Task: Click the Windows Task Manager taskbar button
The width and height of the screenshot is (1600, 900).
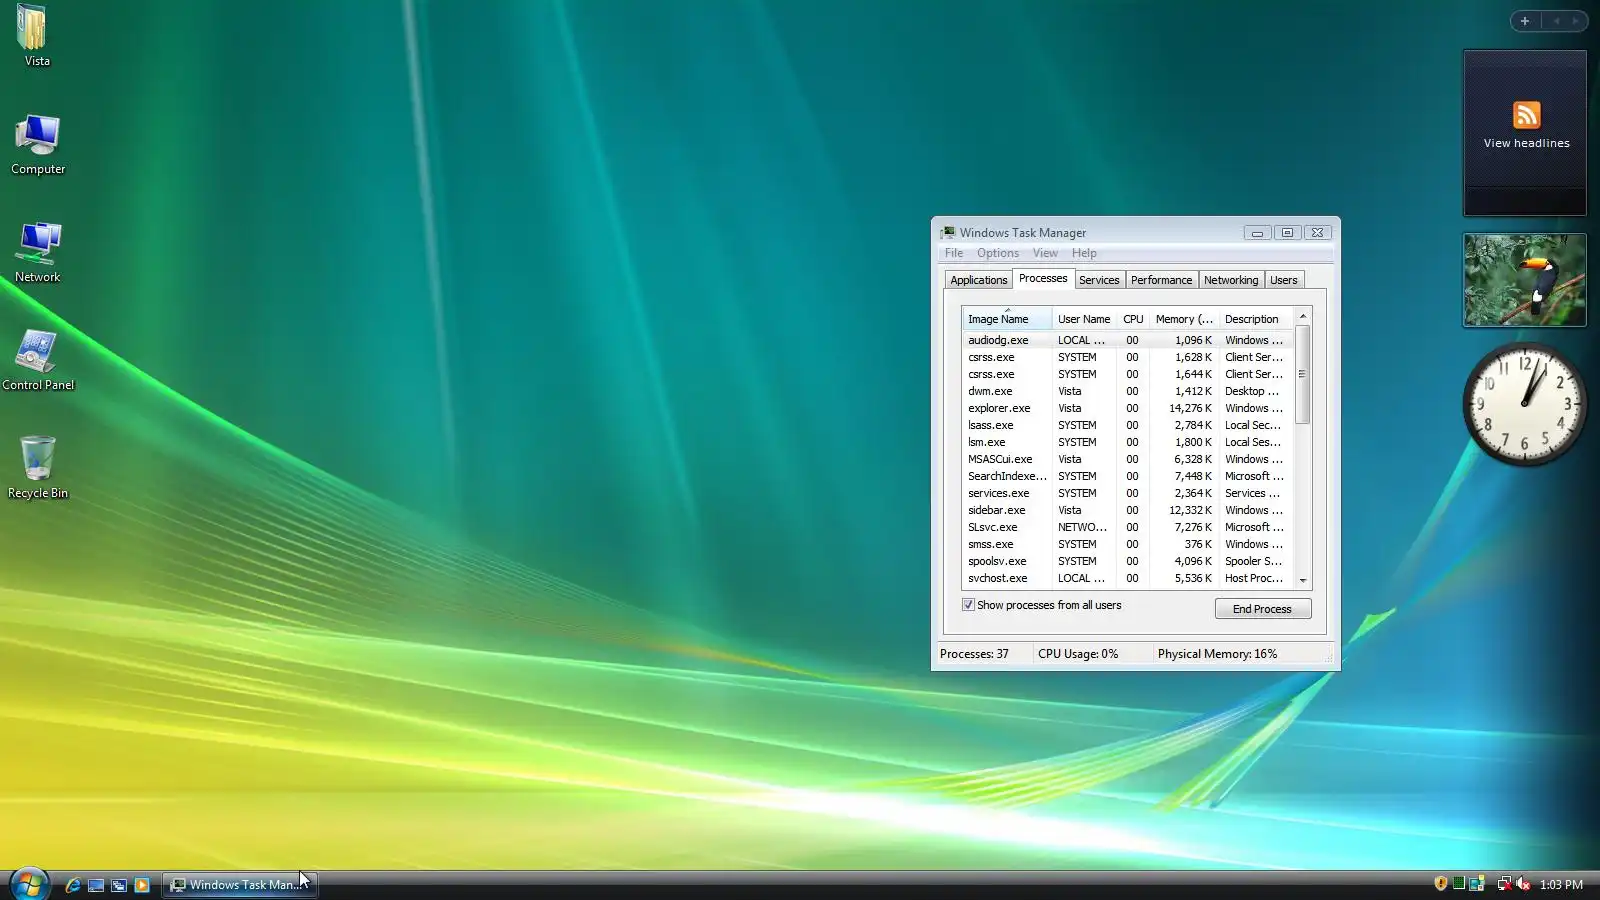Action: tap(240, 885)
